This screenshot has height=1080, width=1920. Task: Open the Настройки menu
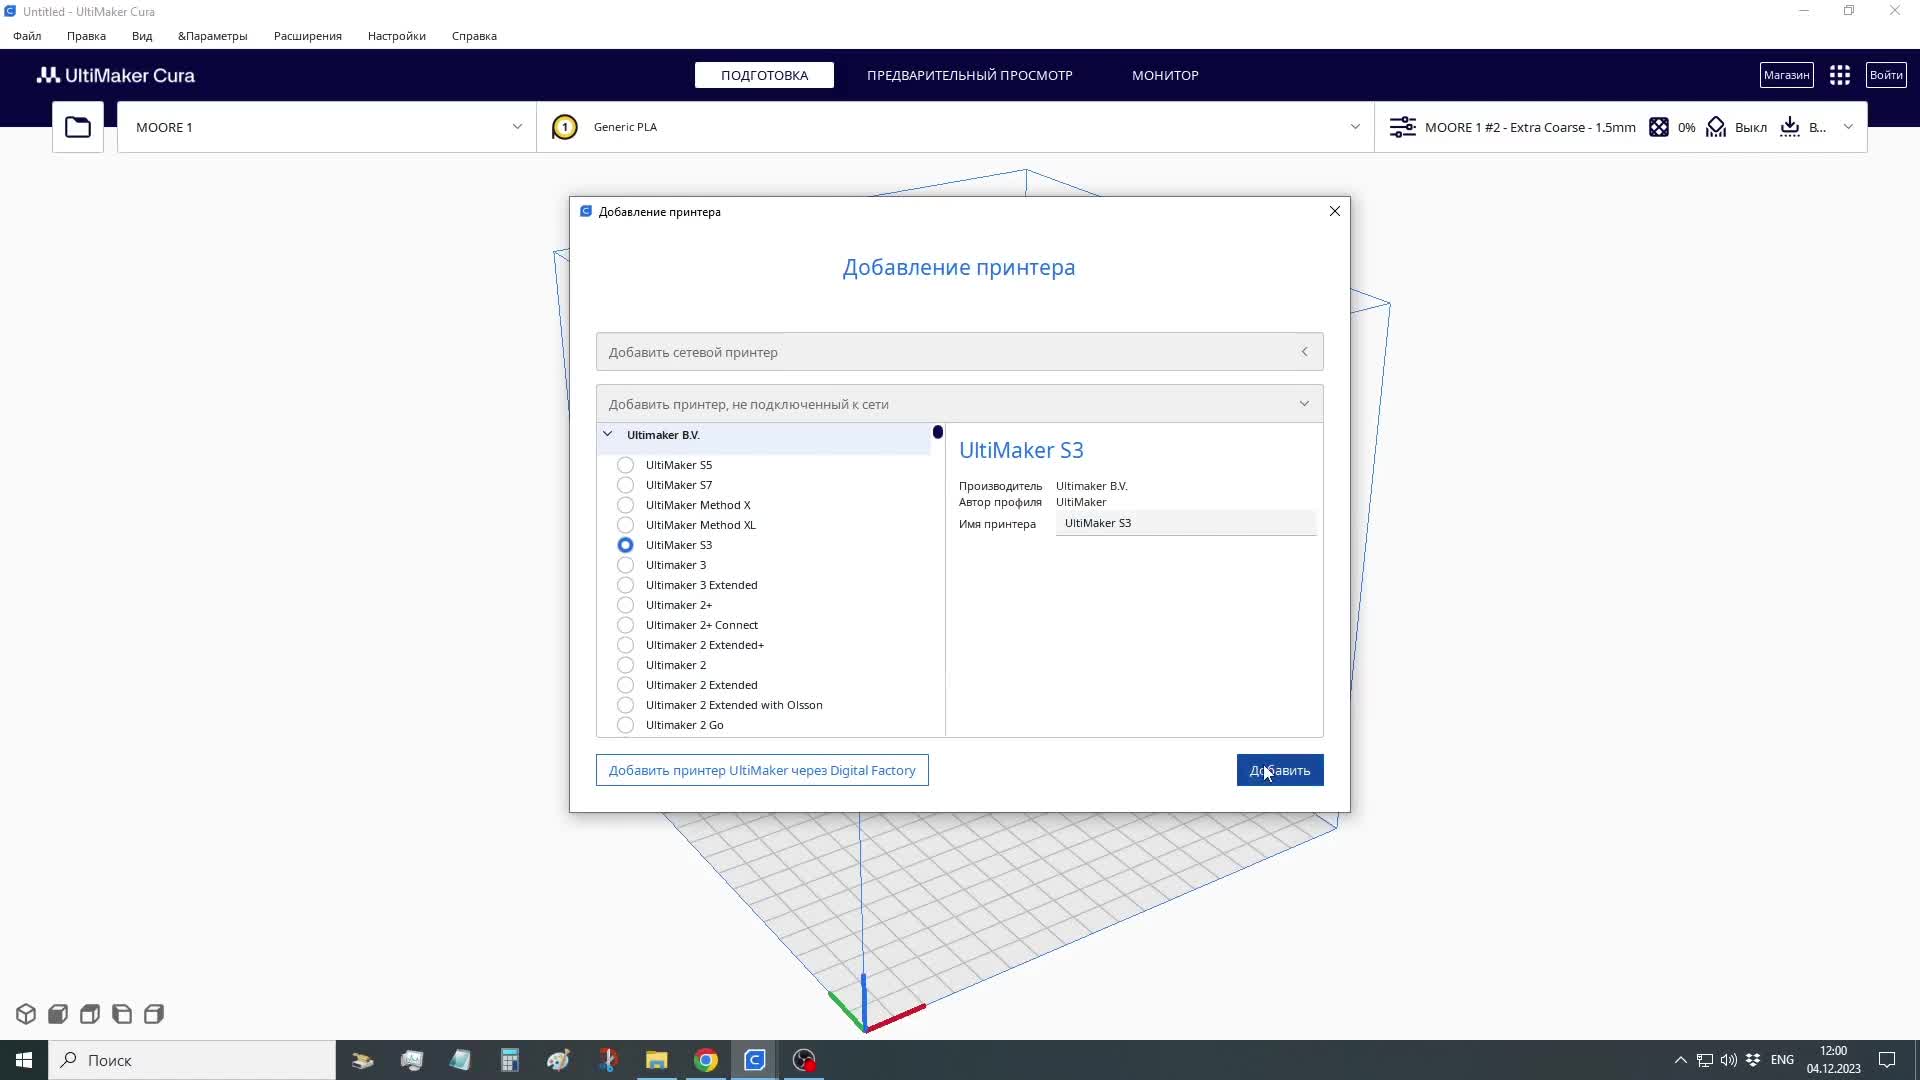click(397, 36)
